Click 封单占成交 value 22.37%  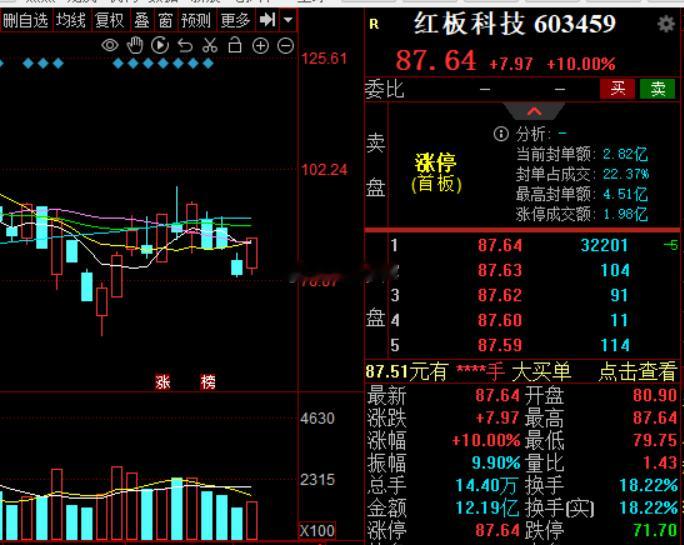[626, 174]
